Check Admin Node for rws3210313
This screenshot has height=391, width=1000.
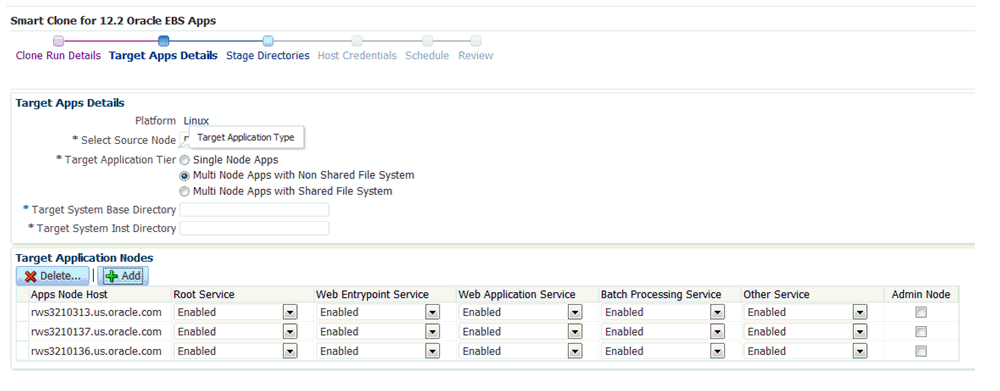click(x=920, y=313)
